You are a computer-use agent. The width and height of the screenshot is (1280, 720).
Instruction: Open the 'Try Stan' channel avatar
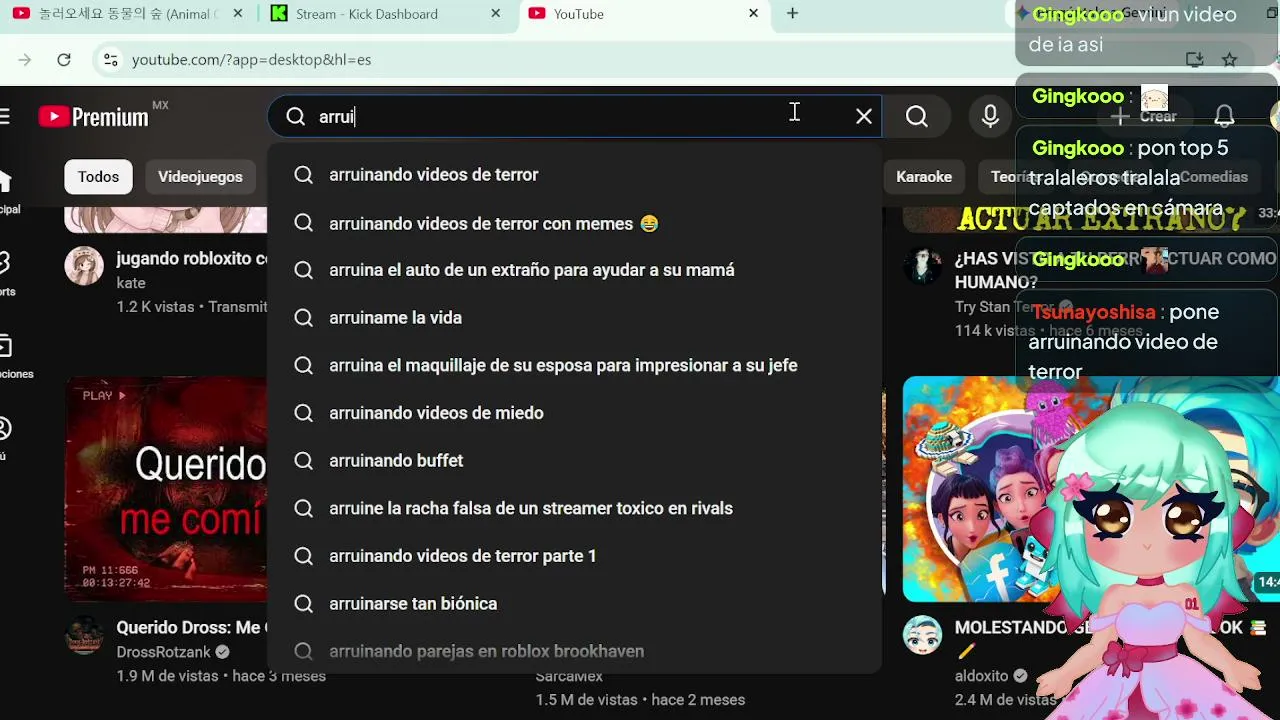pyautogui.click(x=923, y=266)
